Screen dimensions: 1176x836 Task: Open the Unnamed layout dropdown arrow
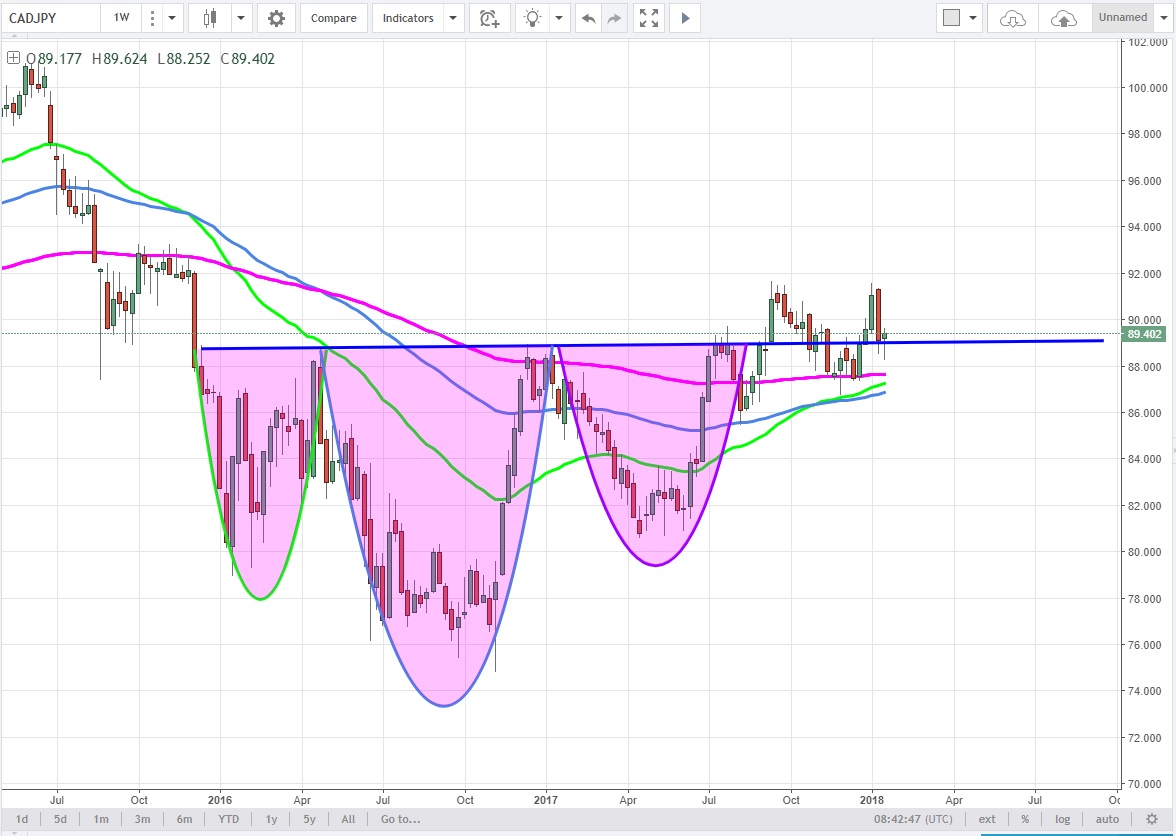tap(1165, 18)
